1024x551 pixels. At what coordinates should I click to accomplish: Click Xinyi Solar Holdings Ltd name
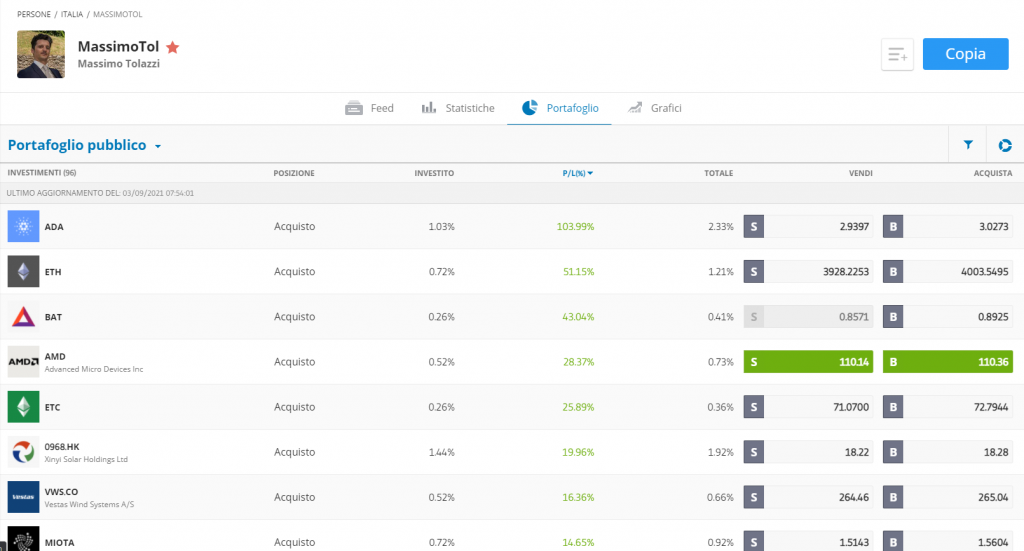[x=86, y=459]
